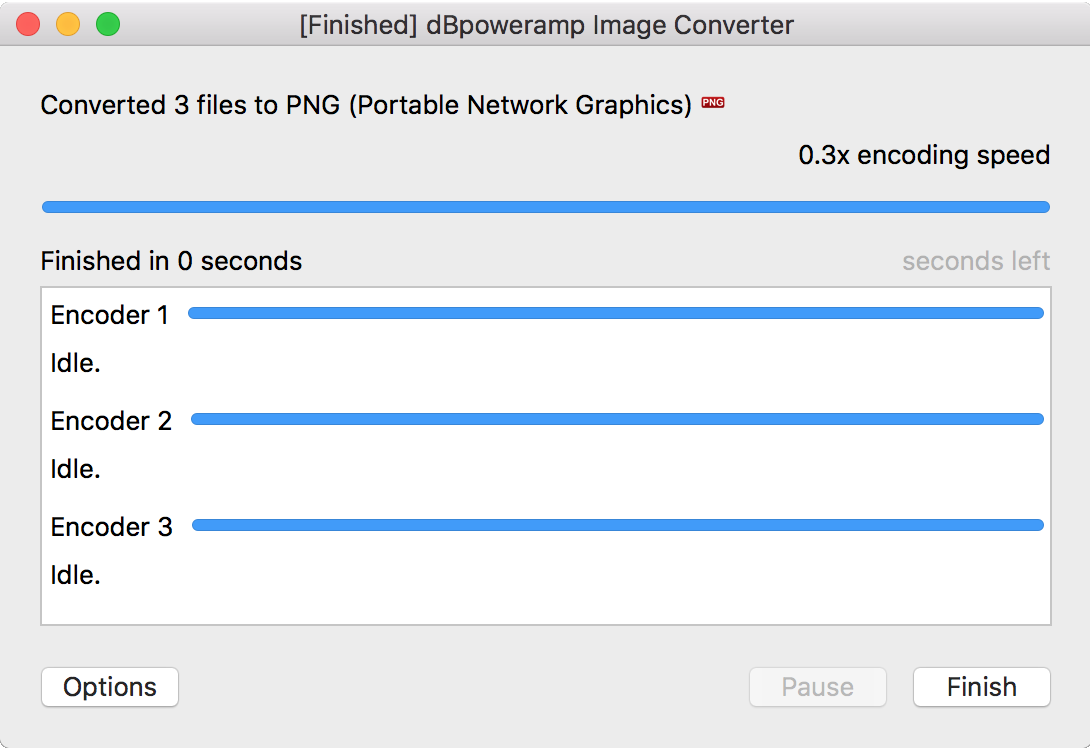The width and height of the screenshot is (1090, 748).
Task: Click the Idle status under Encoder 2
Action: (76, 470)
